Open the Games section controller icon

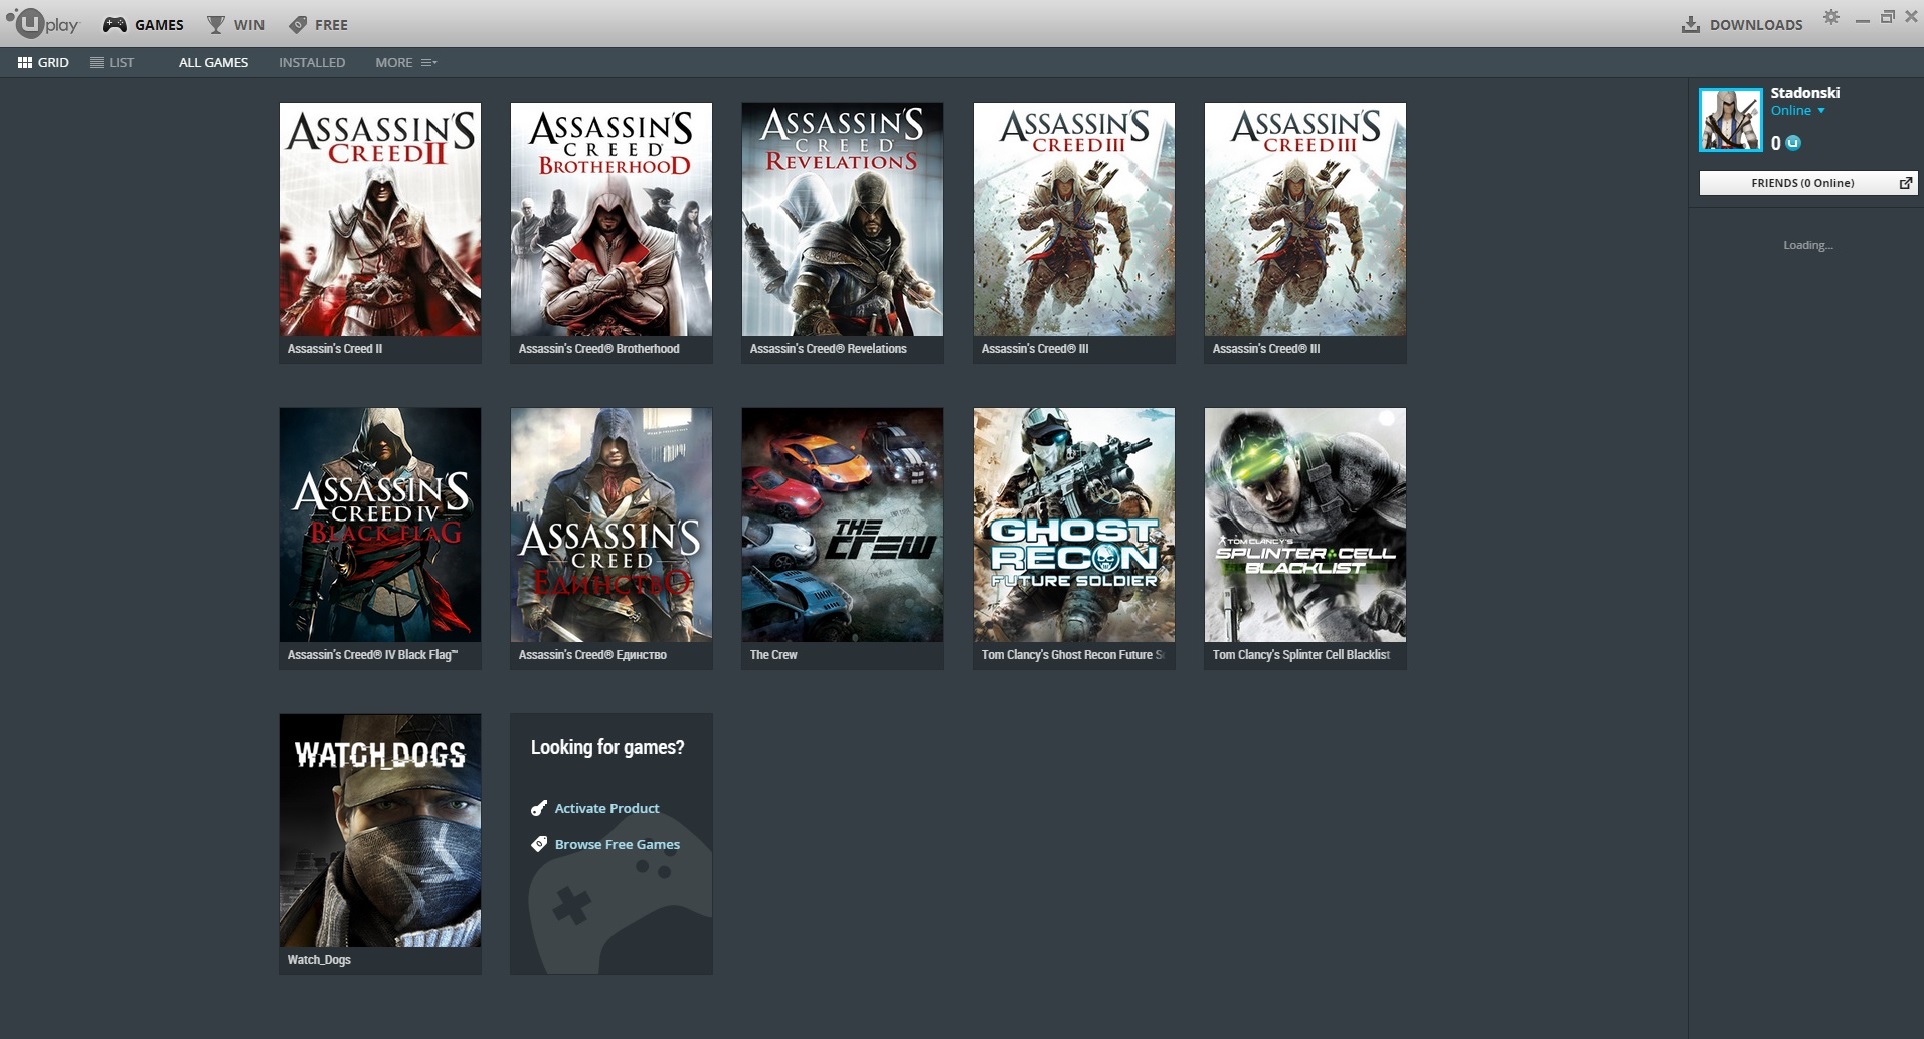click(115, 24)
